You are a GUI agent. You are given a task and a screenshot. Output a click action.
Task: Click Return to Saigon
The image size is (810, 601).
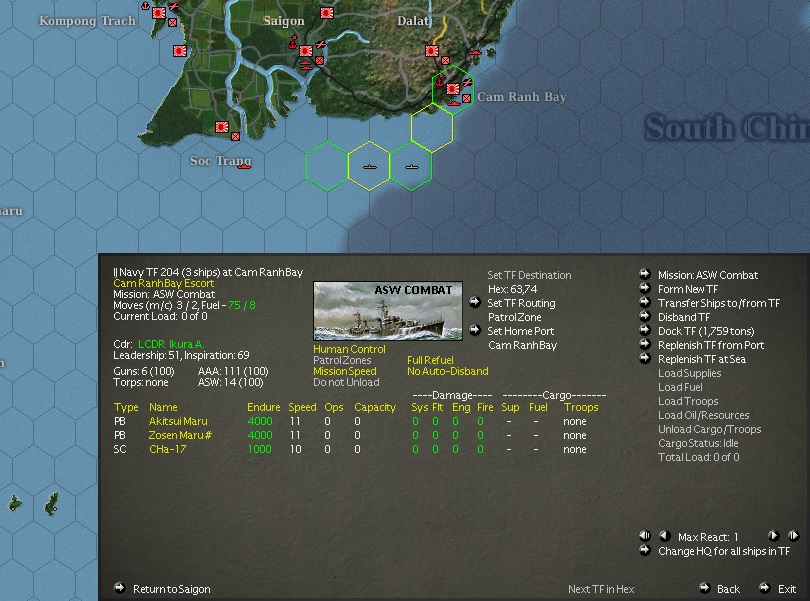pyautogui.click(x=172, y=589)
